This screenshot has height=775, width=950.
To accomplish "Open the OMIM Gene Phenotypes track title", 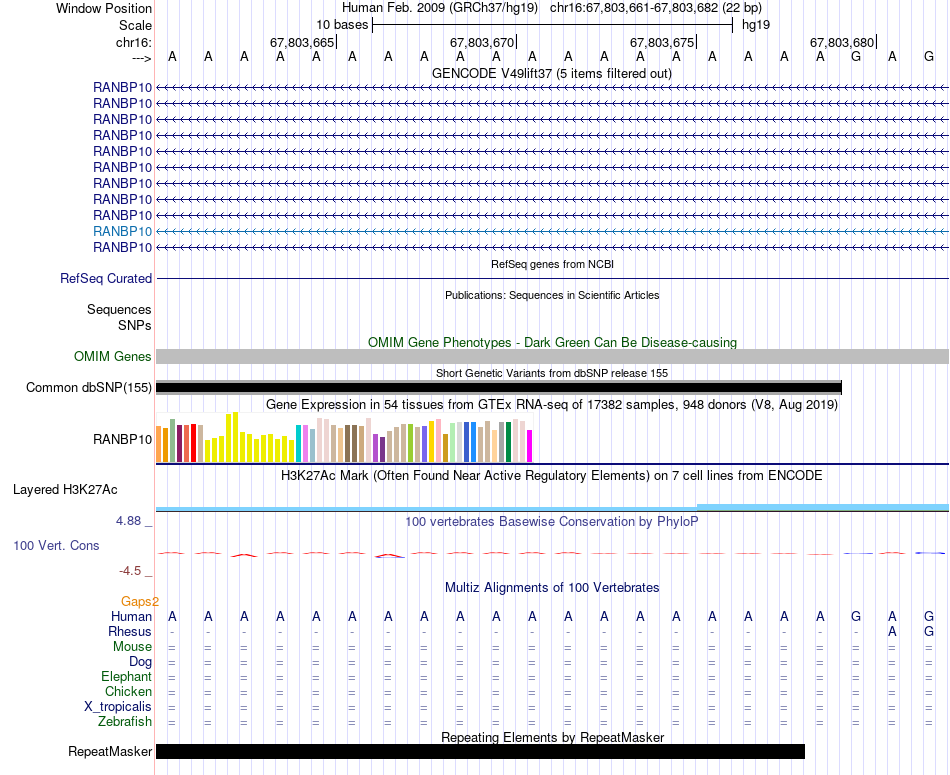I will point(552,342).
